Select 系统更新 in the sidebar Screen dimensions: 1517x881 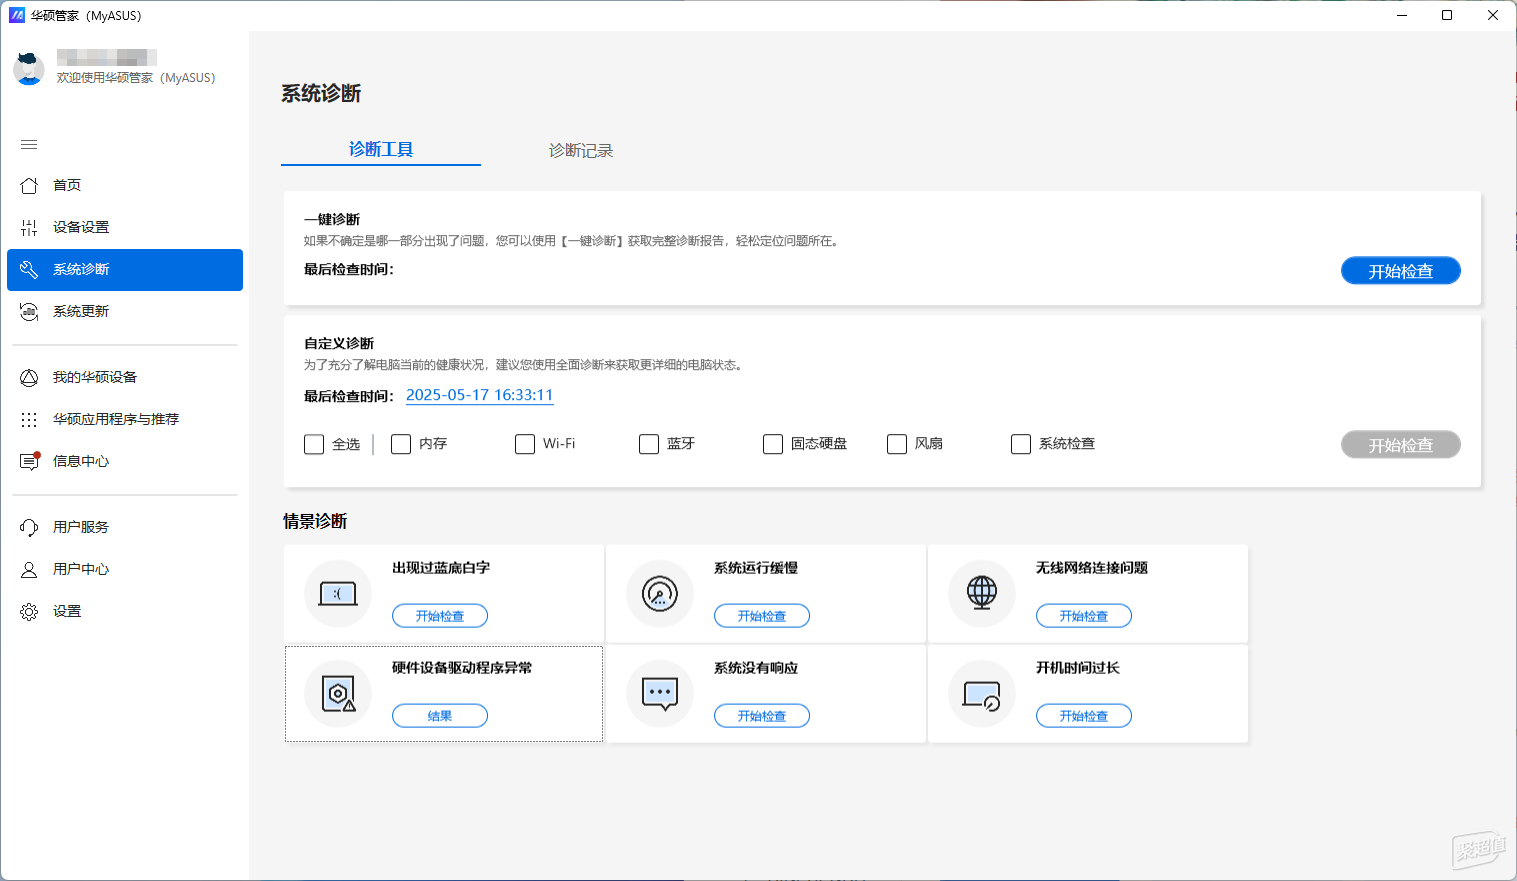click(x=125, y=311)
